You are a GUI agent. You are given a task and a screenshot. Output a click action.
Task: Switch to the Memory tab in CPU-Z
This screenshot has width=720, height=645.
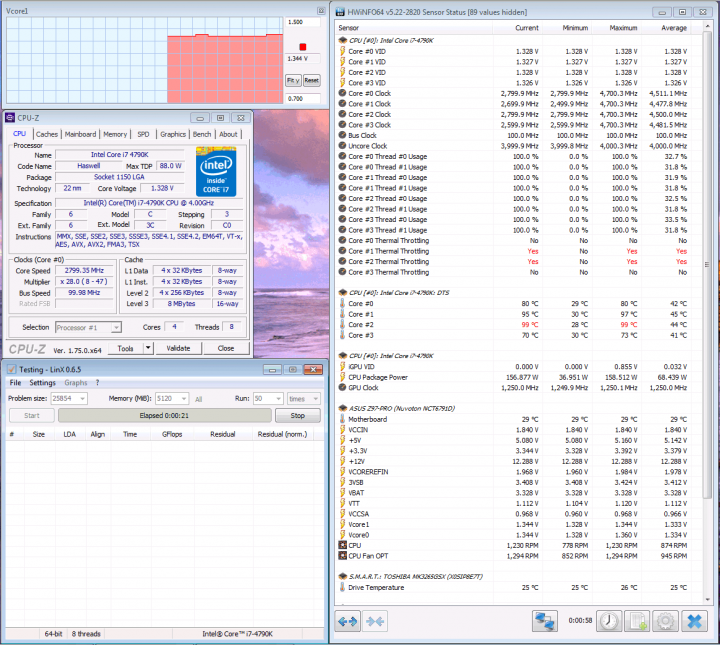click(115, 134)
